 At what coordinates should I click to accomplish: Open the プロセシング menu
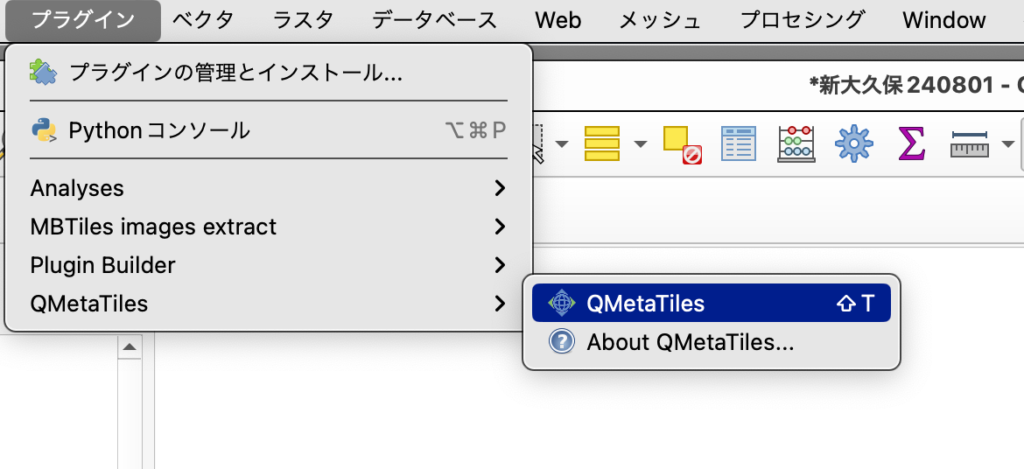point(802,20)
